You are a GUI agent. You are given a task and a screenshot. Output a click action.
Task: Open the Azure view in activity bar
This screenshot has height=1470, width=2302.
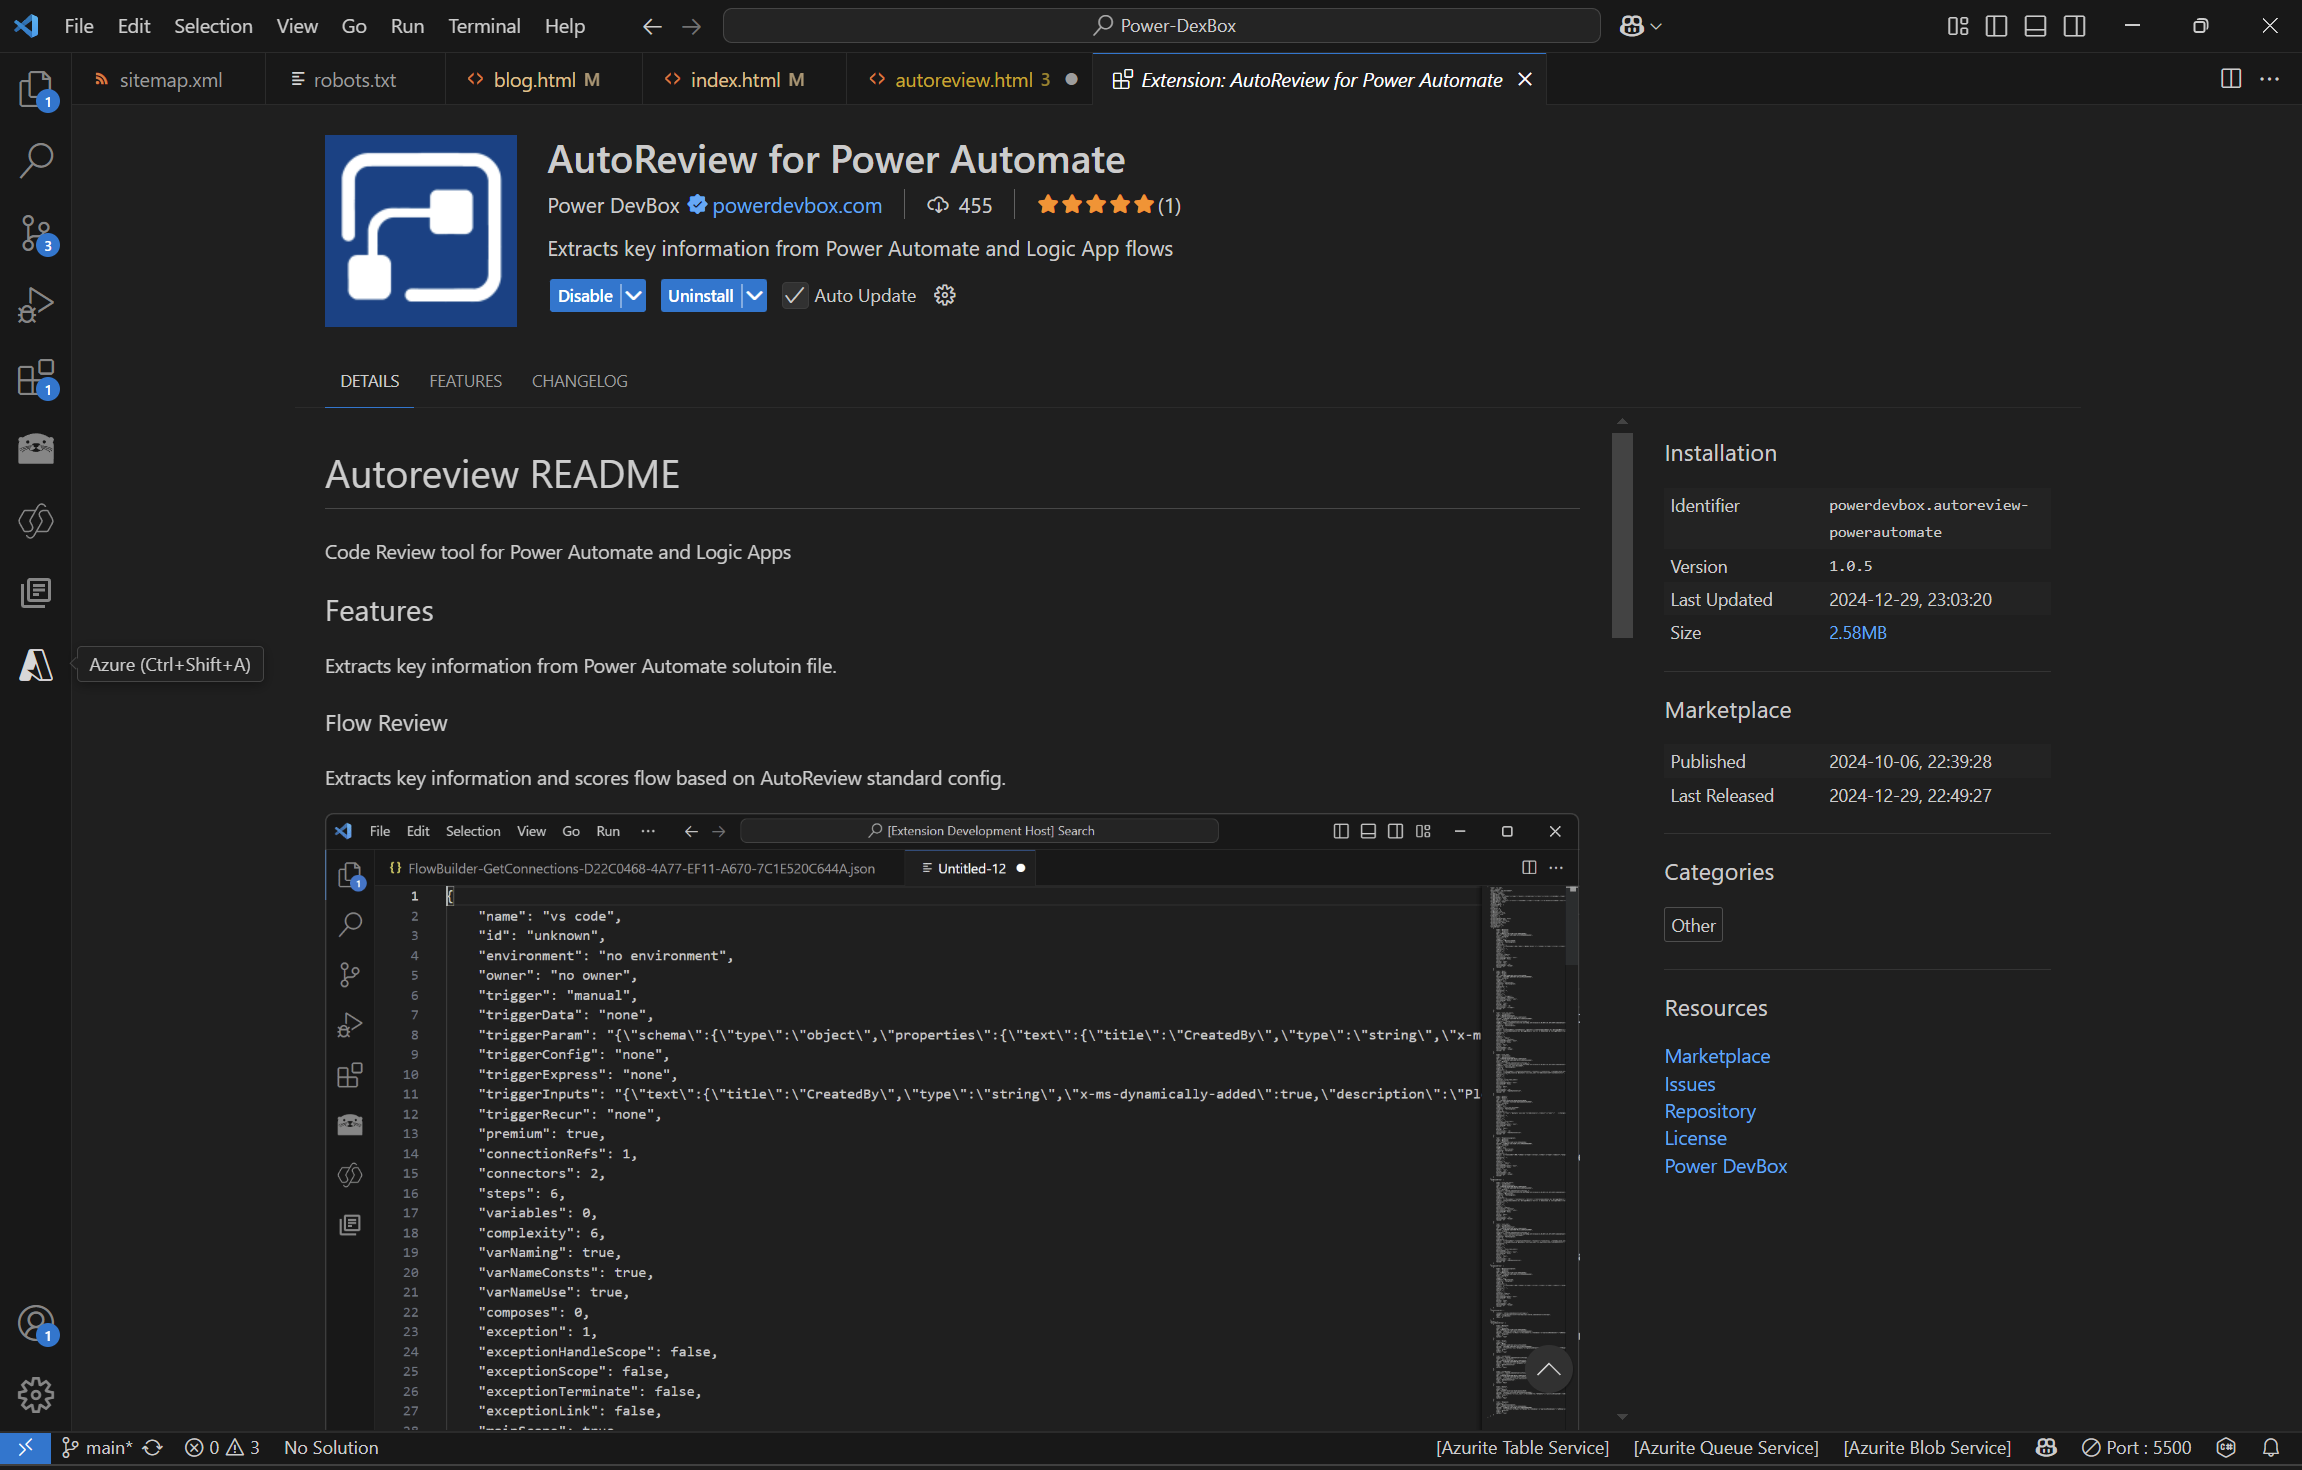[36, 665]
